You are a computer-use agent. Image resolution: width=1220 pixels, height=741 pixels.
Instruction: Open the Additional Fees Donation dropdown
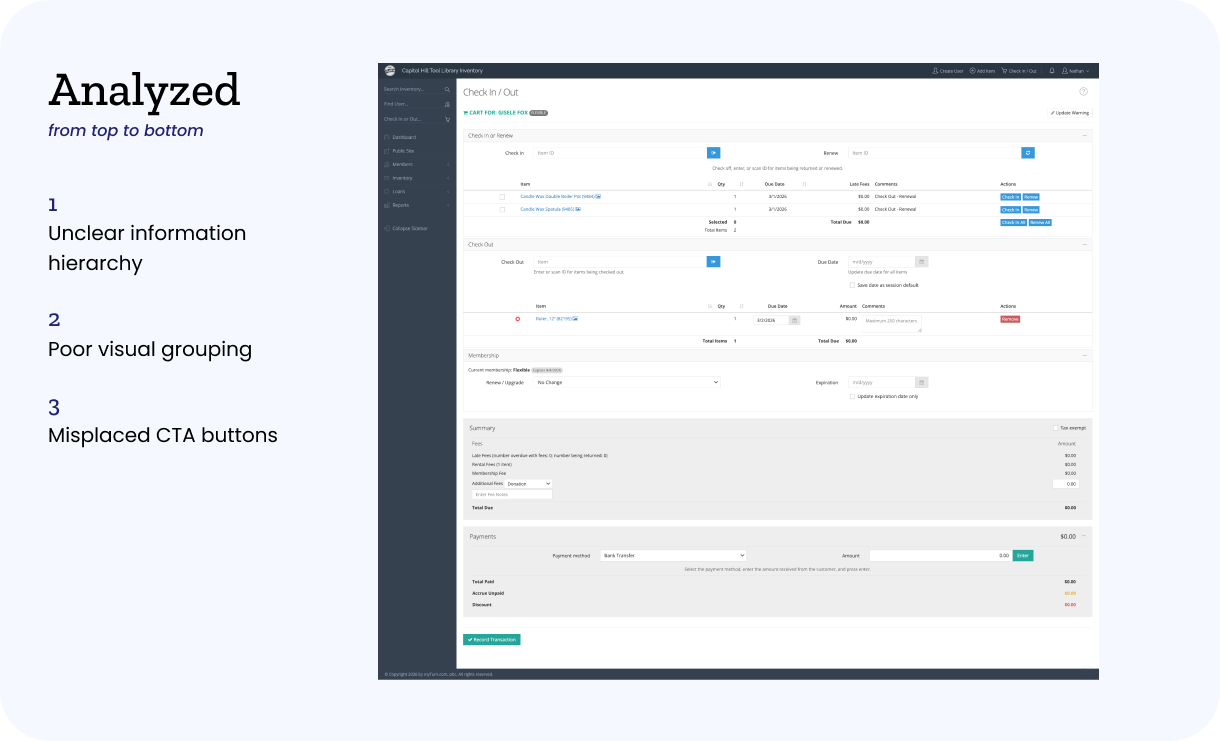tap(529, 484)
